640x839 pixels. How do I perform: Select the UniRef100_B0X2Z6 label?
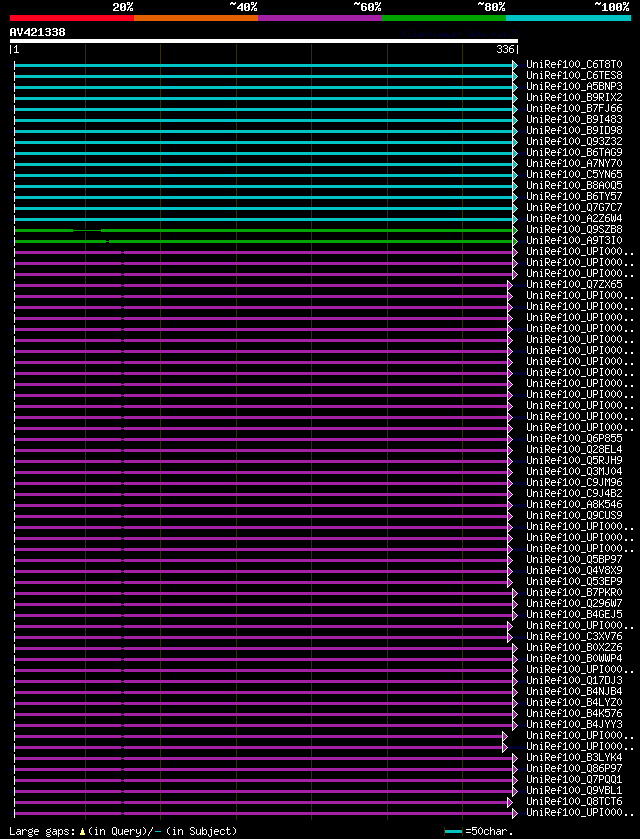574,647
